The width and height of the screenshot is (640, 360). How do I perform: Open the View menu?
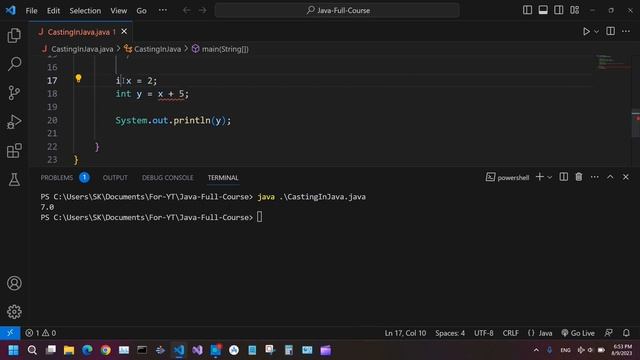[x=118, y=11]
